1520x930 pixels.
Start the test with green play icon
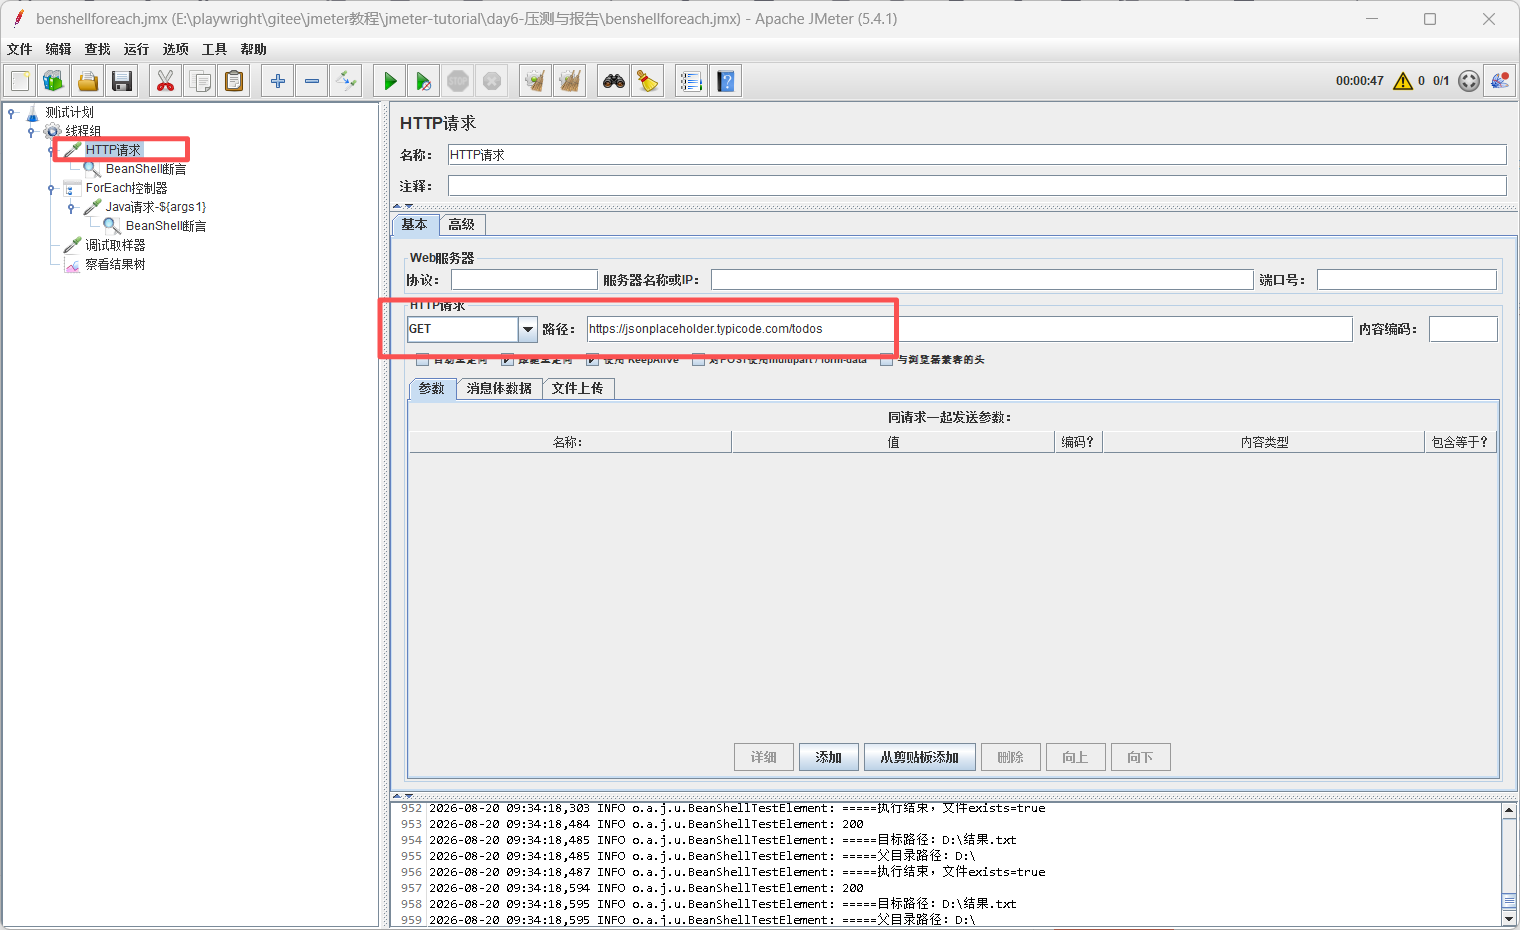390,81
